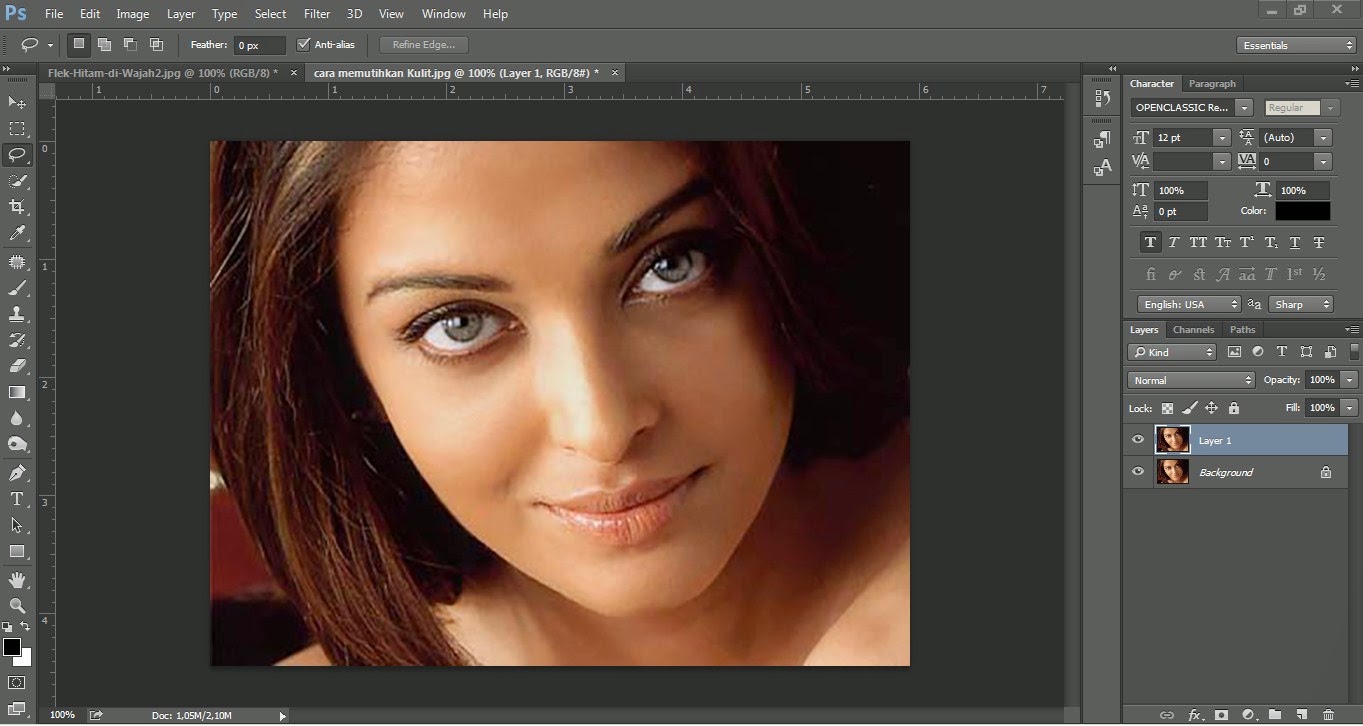Click the Character panel text Color swatch
Image resolution: width=1363 pixels, height=726 pixels.
click(x=1302, y=211)
